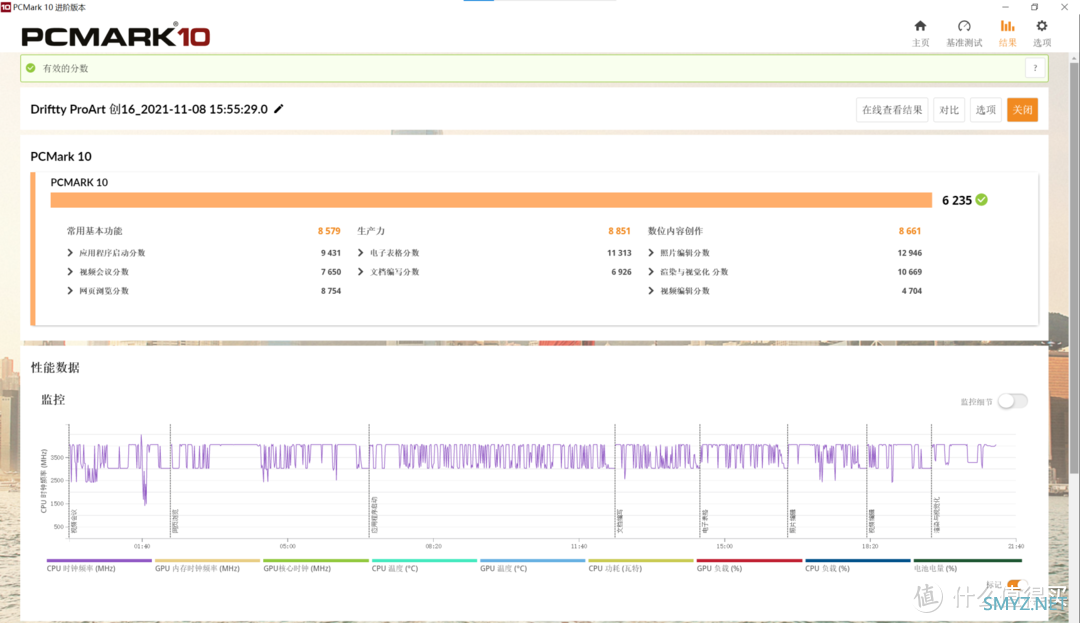Click the green check beside 有效的分数
Image resolution: width=1080 pixels, height=623 pixels.
(30, 68)
